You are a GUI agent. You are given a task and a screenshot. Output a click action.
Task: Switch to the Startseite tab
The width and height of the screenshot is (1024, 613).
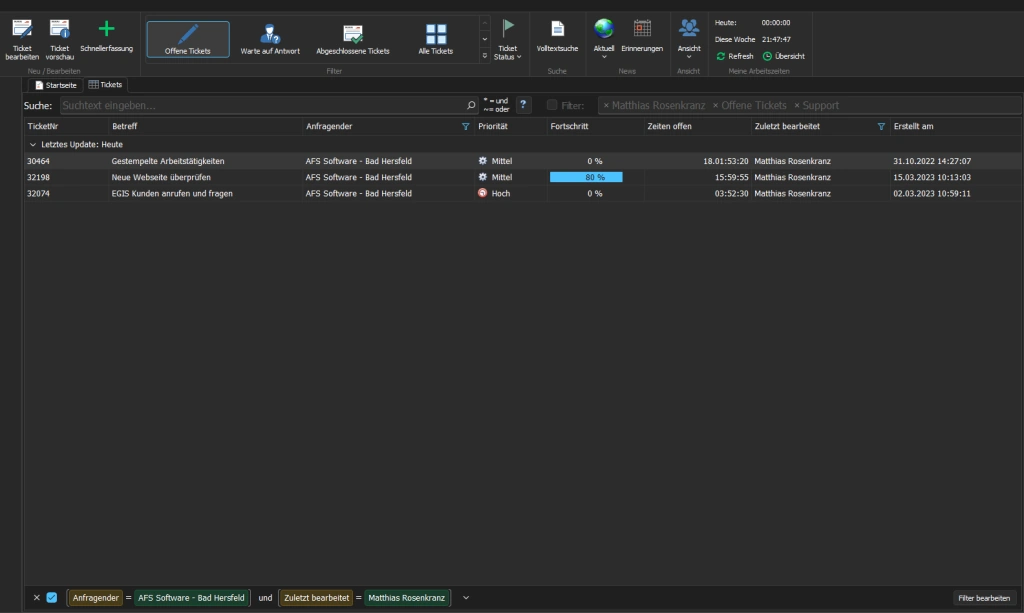[56, 85]
